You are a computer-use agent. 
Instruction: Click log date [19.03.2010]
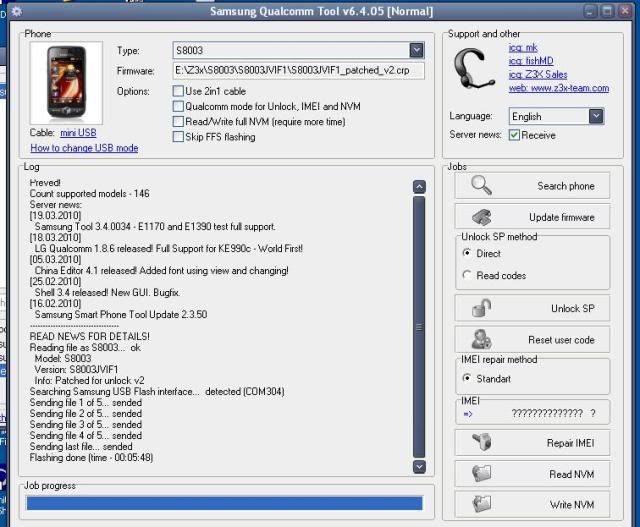55,216
